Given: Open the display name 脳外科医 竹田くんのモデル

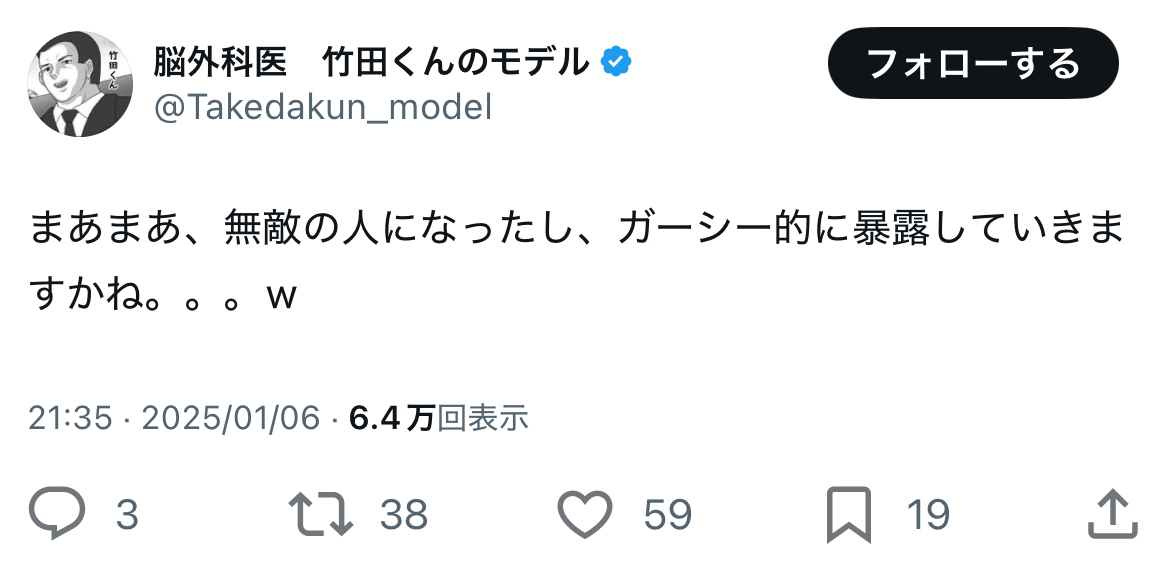Looking at the screenshot, I should [x=371, y=63].
